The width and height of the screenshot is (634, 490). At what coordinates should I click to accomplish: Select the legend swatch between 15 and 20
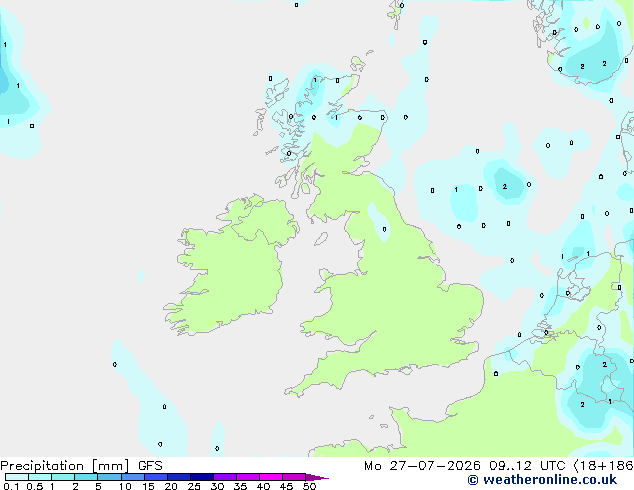tap(156, 477)
